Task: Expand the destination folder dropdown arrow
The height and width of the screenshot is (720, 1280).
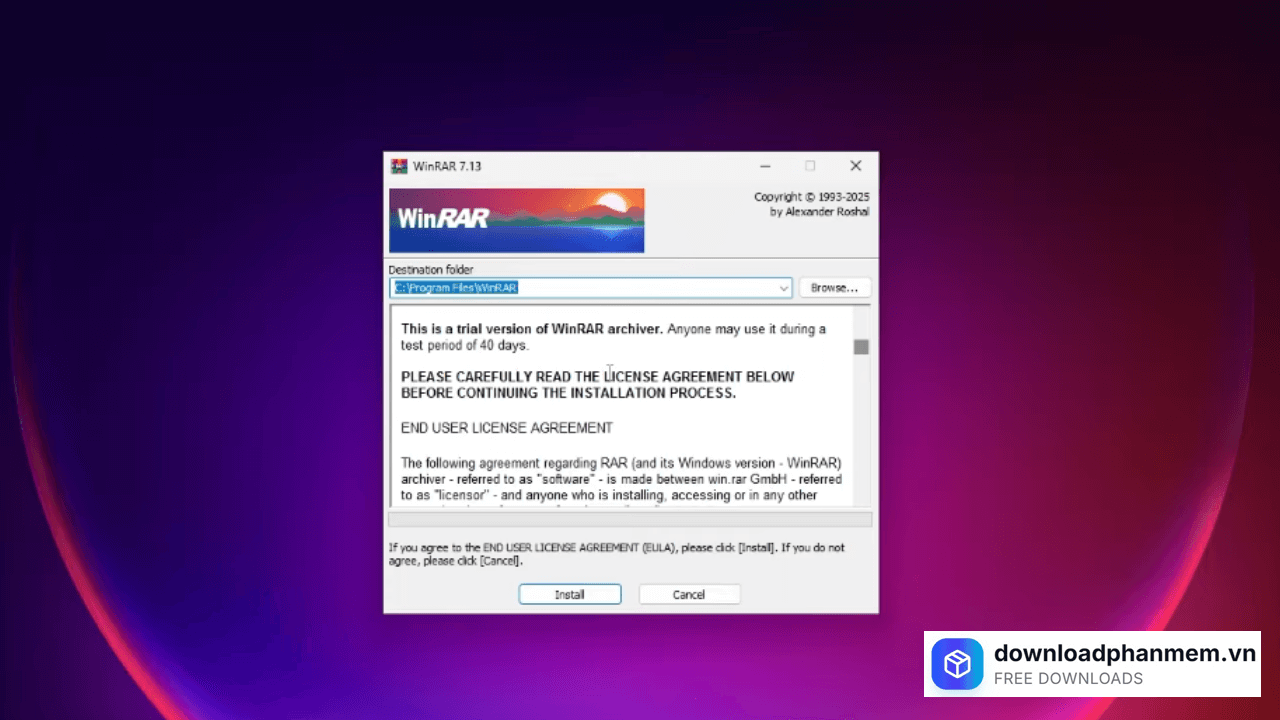Action: 783,288
